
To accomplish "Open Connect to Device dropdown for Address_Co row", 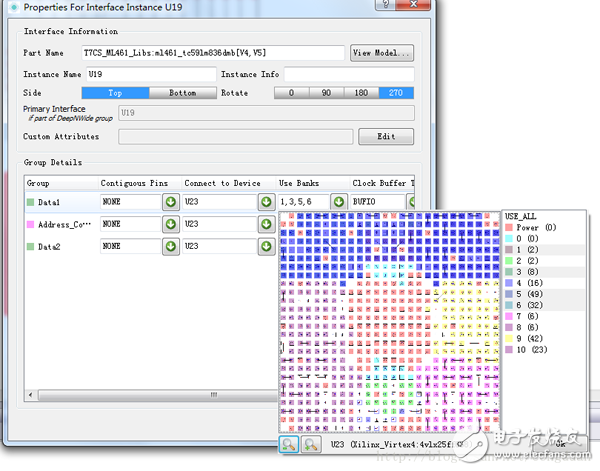I will [266, 224].
